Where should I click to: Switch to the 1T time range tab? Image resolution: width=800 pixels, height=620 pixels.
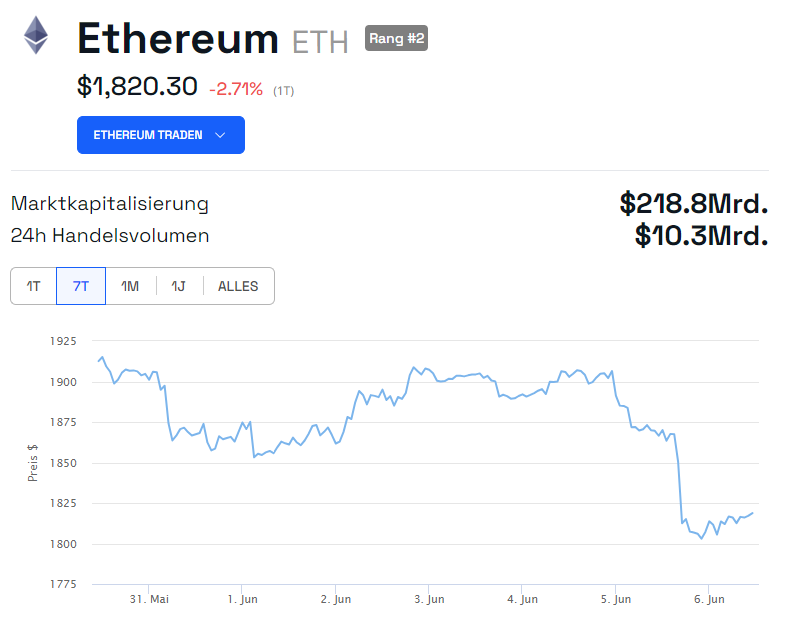tap(32, 286)
